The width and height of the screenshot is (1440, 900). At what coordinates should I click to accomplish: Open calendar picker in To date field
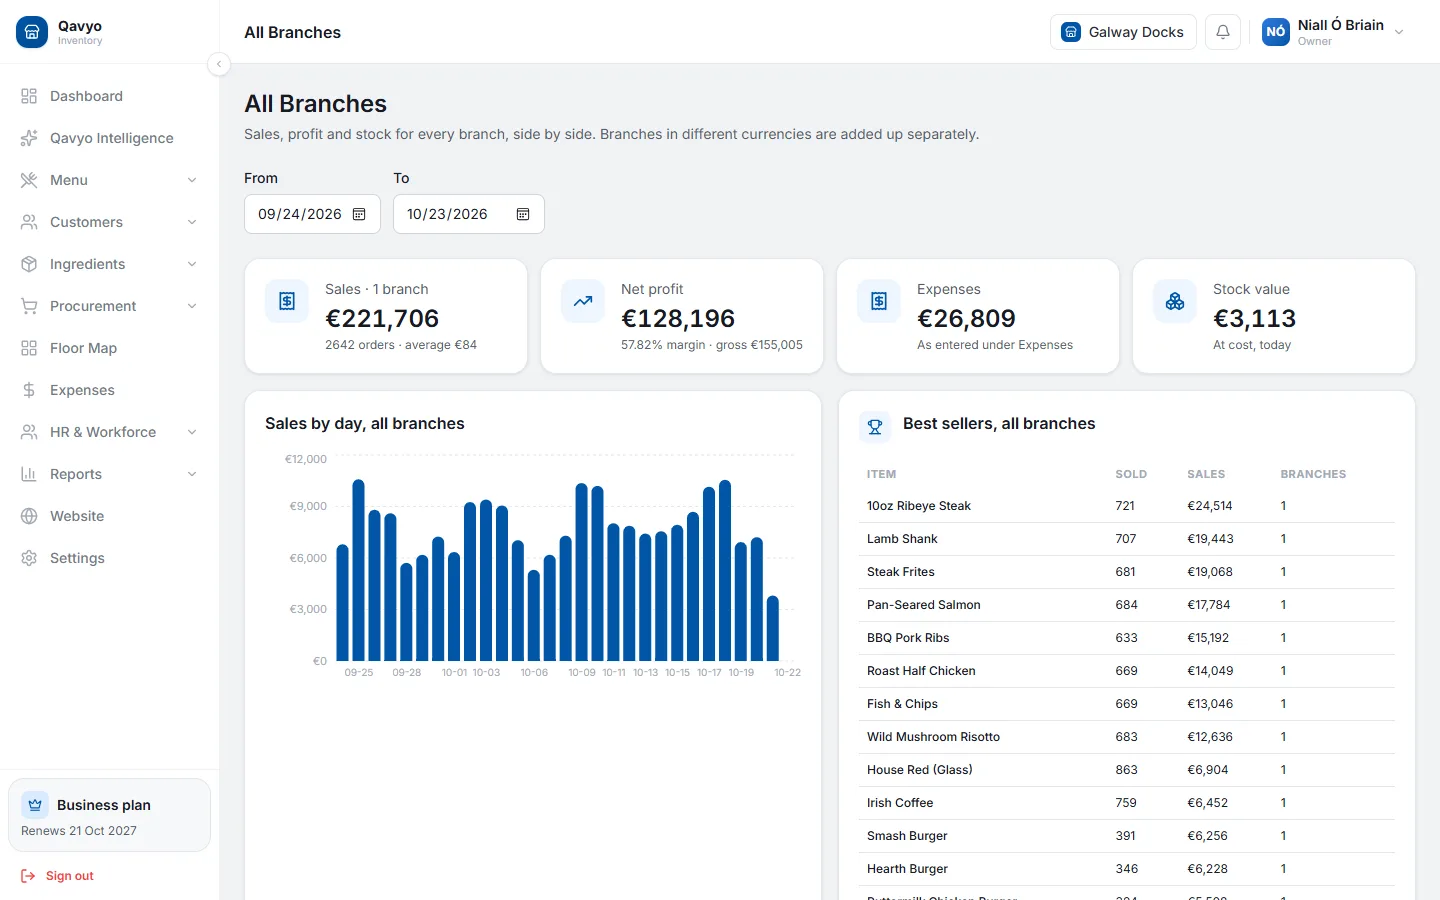coord(523,214)
